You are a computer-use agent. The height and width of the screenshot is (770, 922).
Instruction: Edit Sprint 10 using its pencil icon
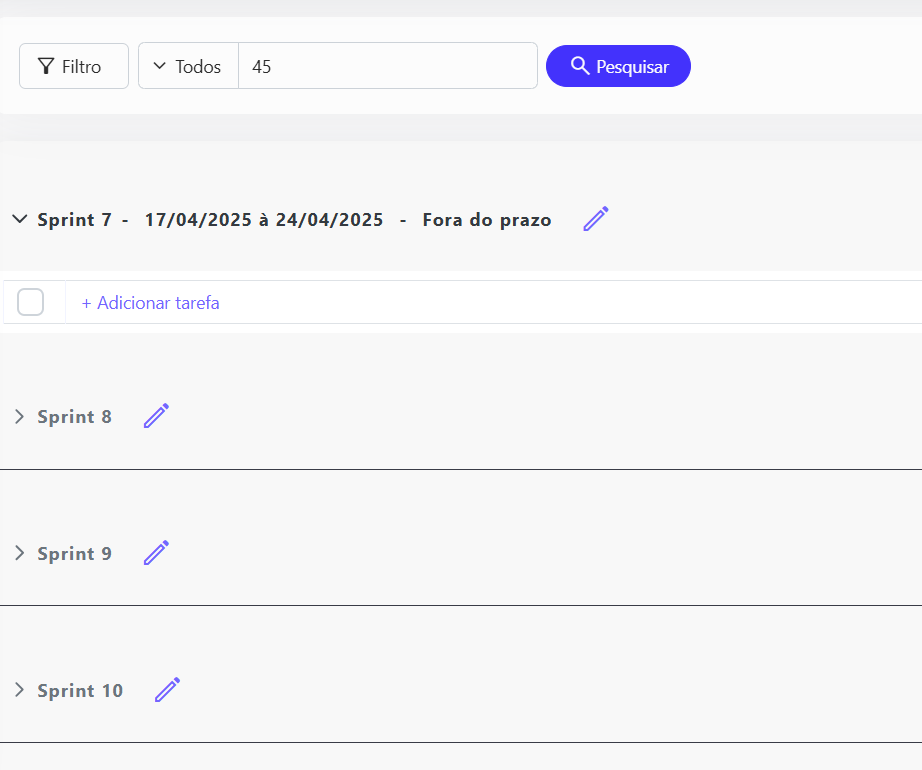tap(167, 690)
